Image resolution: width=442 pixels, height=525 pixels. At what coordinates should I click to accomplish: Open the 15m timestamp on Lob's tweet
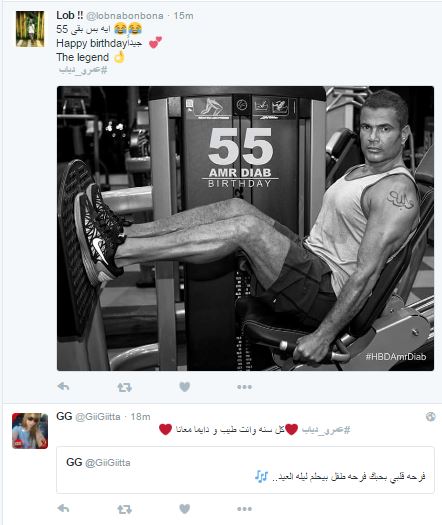[x=183, y=16]
